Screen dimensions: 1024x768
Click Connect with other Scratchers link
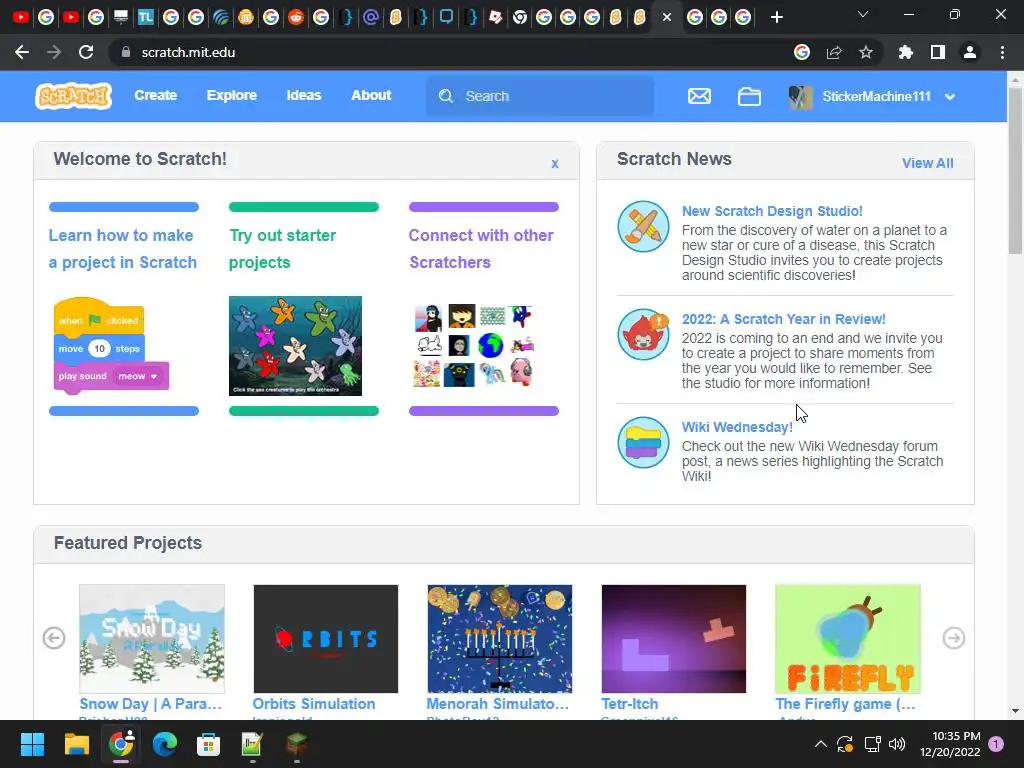click(x=481, y=249)
